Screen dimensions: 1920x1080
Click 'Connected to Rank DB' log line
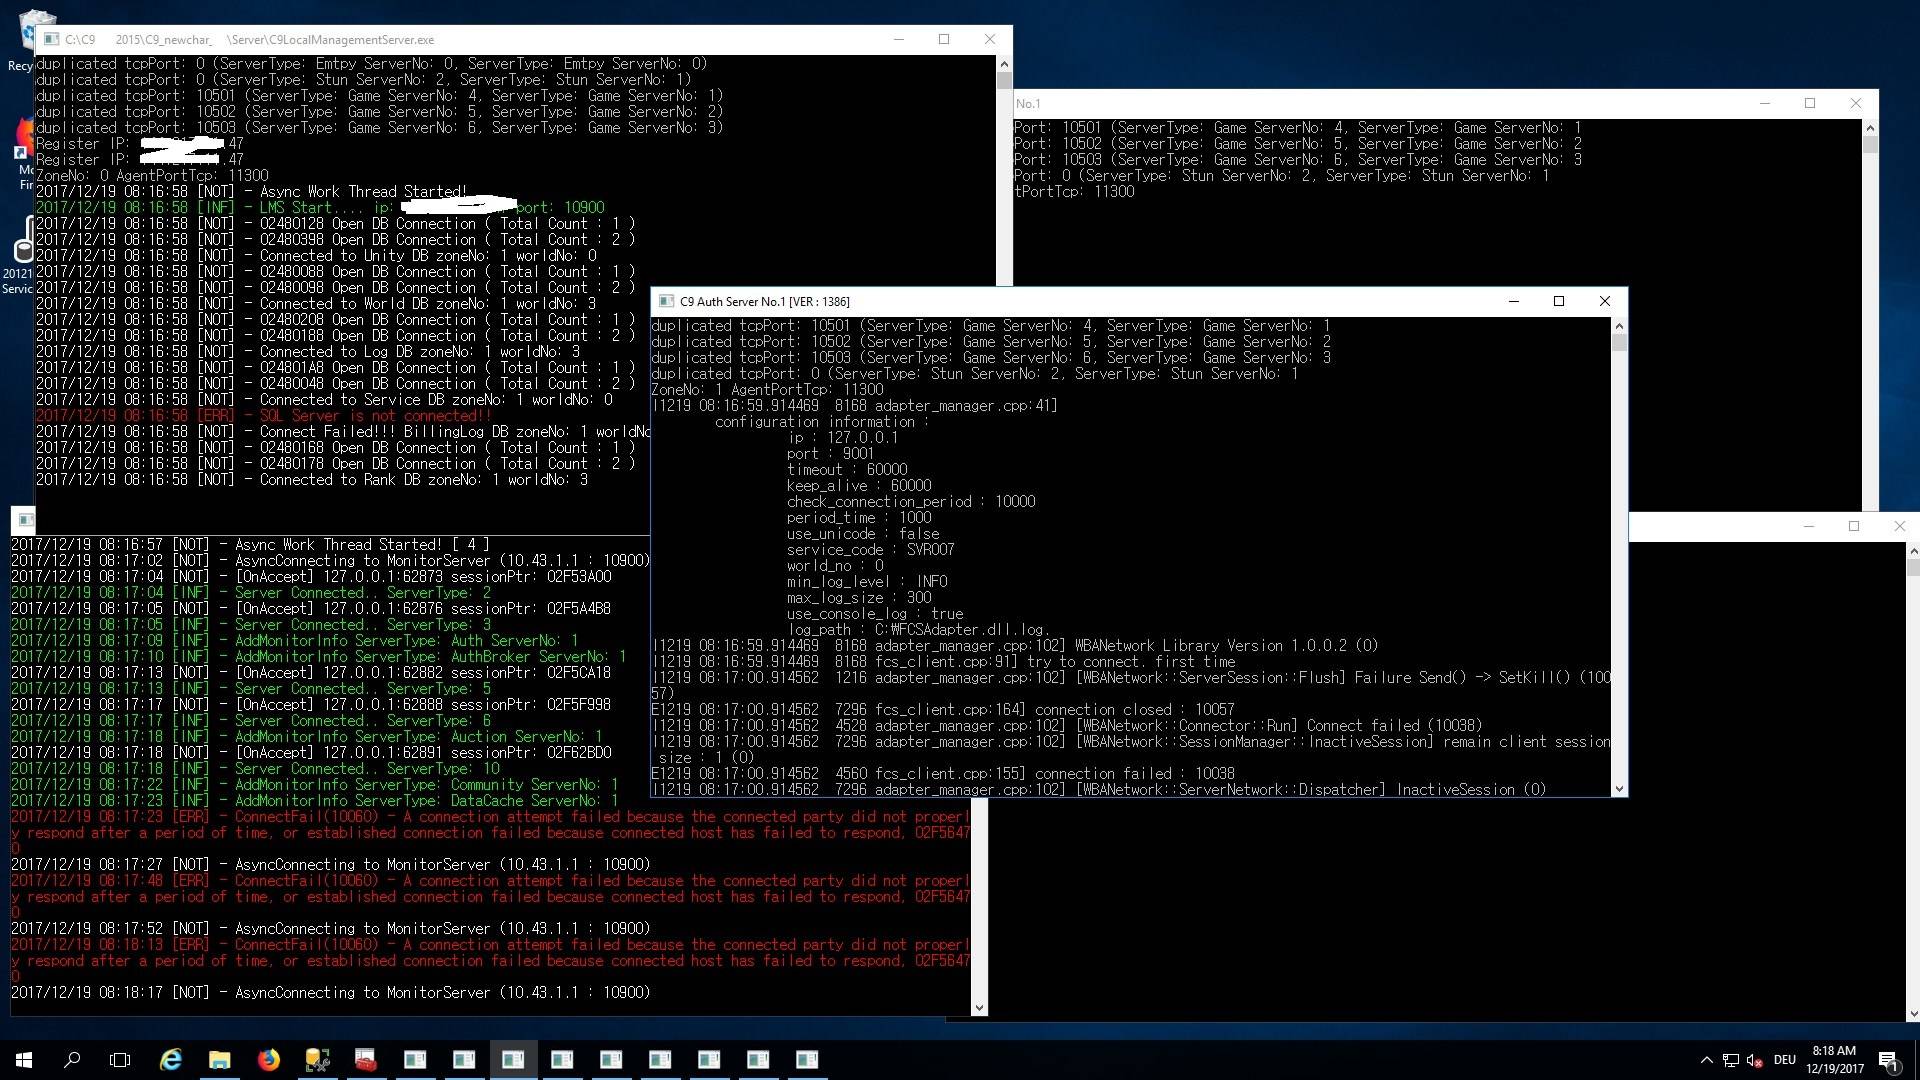(x=312, y=480)
